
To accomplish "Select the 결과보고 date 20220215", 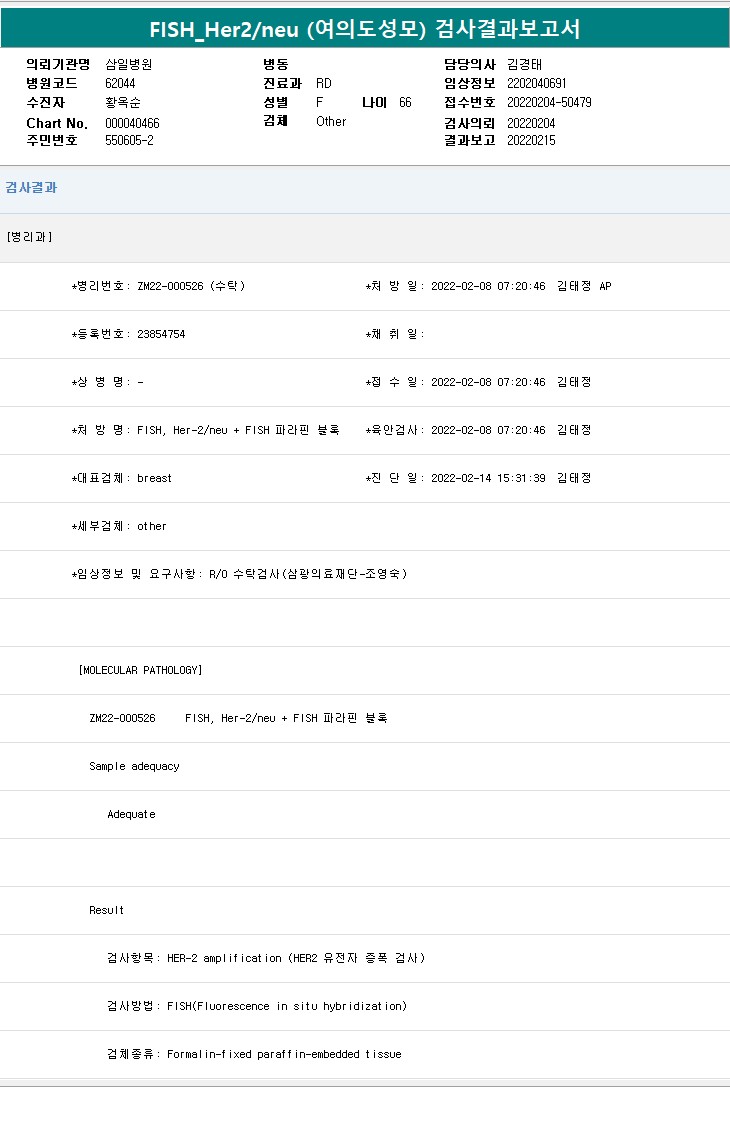I will click(531, 140).
